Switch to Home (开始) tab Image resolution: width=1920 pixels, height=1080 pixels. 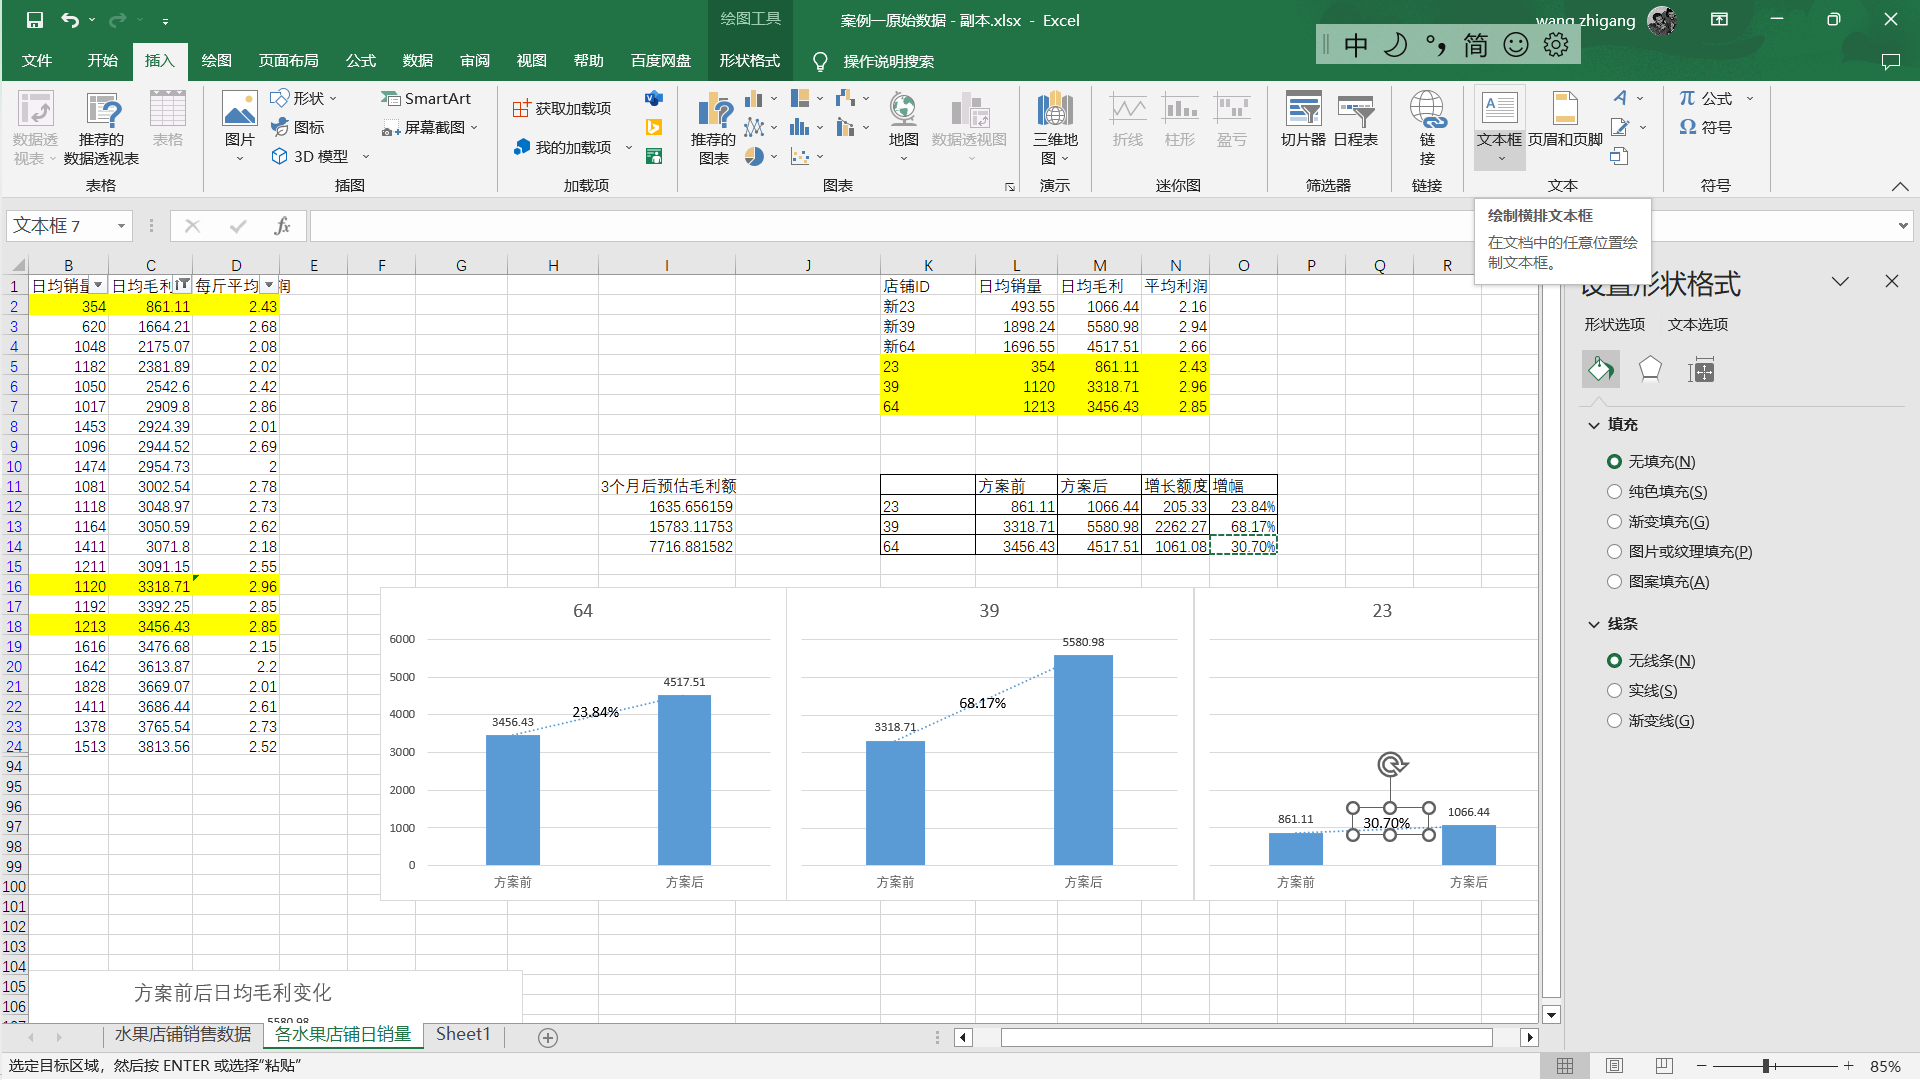(x=102, y=61)
